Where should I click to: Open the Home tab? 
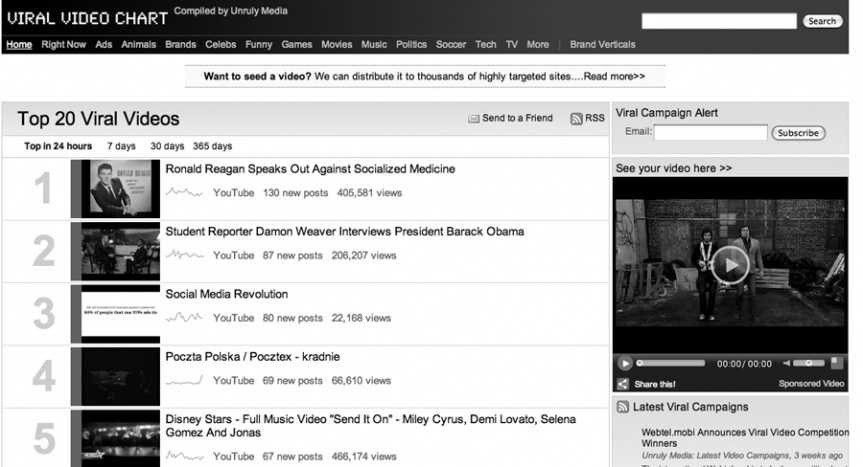(x=19, y=45)
